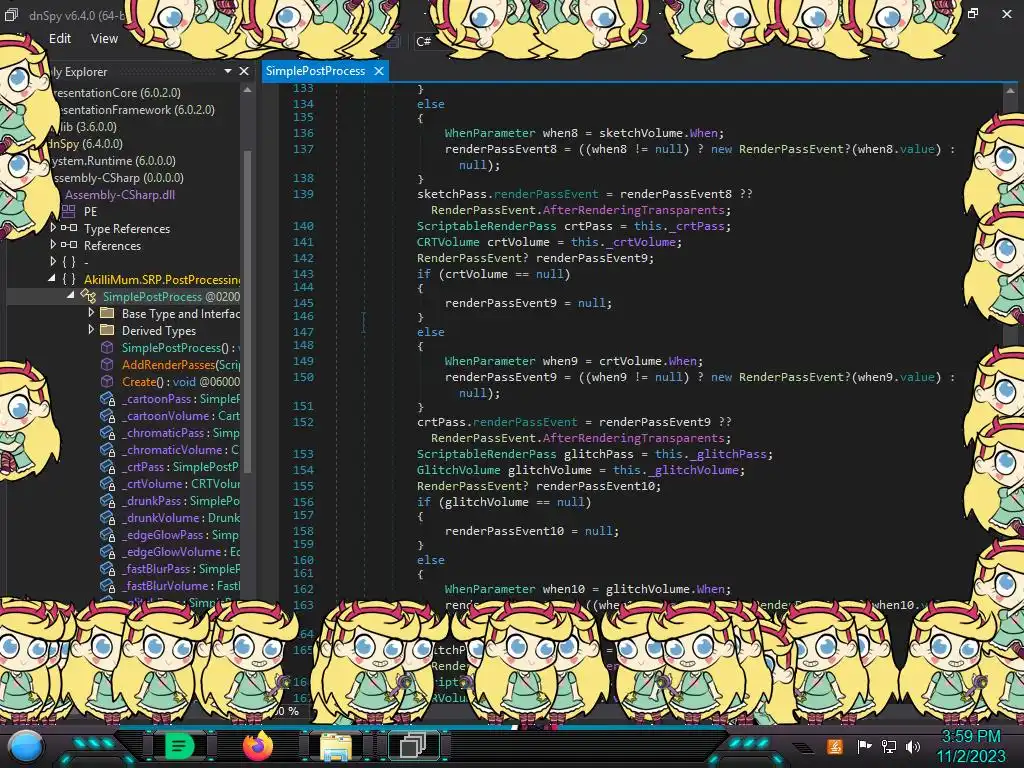The width and height of the screenshot is (1024, 768).
Task: Click the Assembly Explorer vertical scrollbar thumb
Action: point(248,310)
